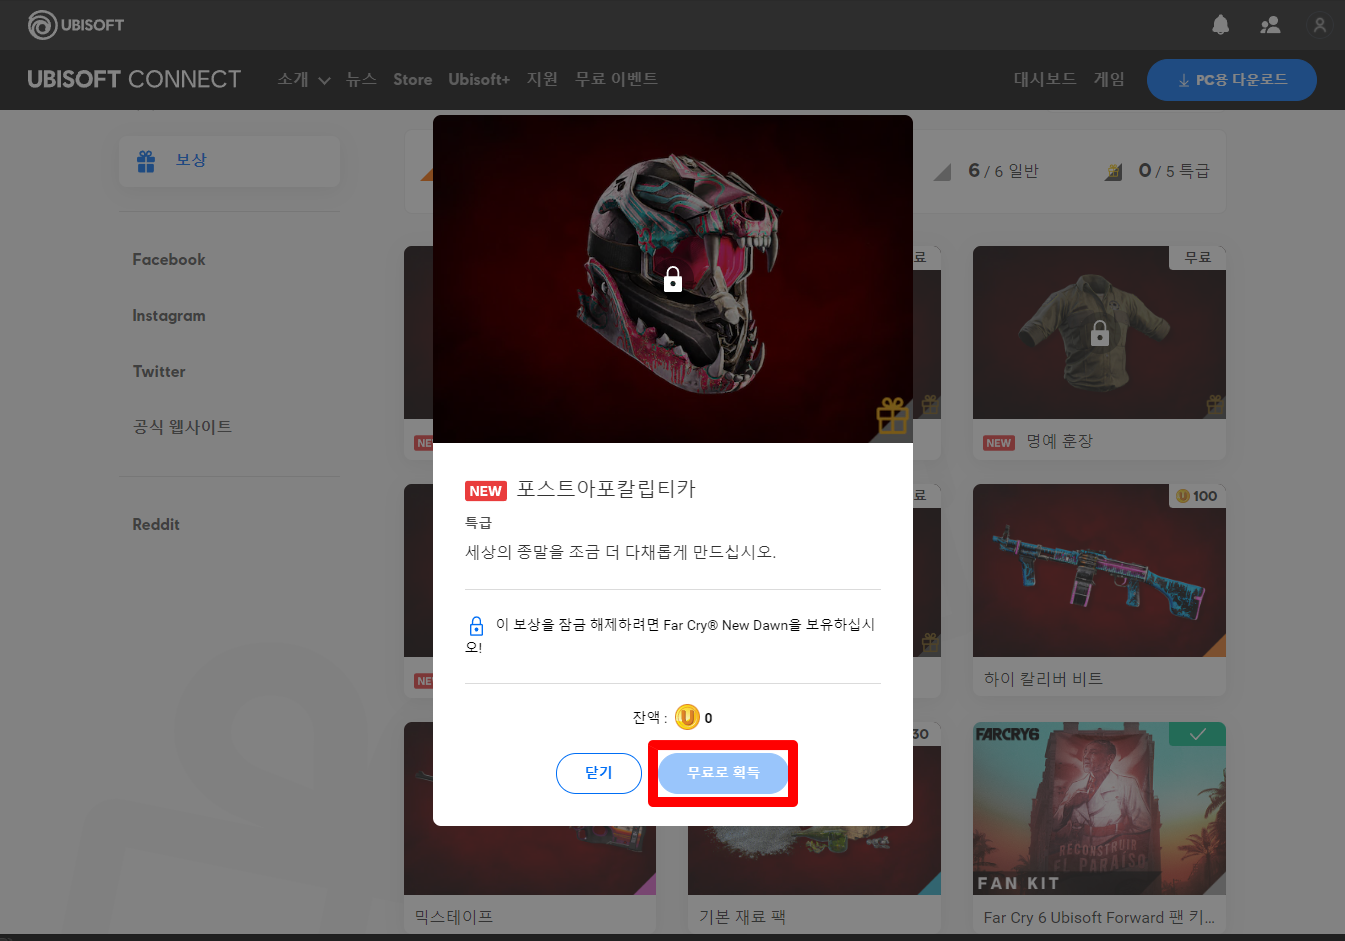The width and height of the screenshot is (1345, 941).
Task: Expand the 소개 dropdown menu
Action: pos(304,79)
